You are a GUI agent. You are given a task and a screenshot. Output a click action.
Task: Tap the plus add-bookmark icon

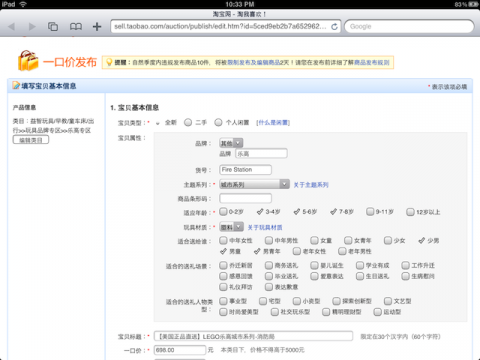point(97,26)
